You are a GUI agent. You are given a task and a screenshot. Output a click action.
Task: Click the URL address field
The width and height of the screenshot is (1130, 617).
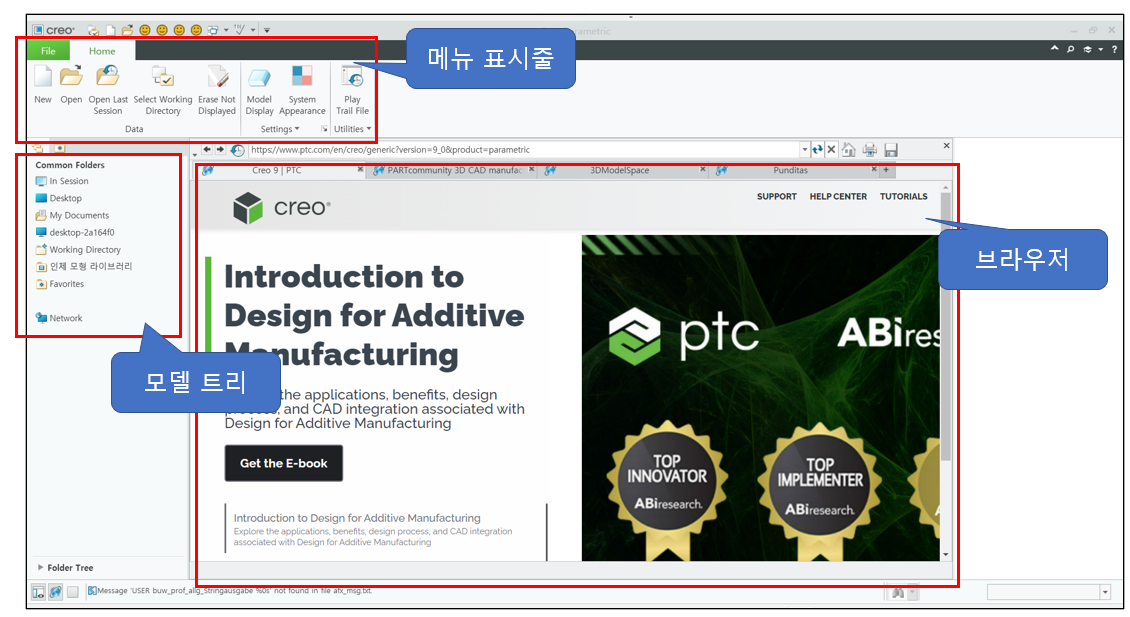(524, 150)
